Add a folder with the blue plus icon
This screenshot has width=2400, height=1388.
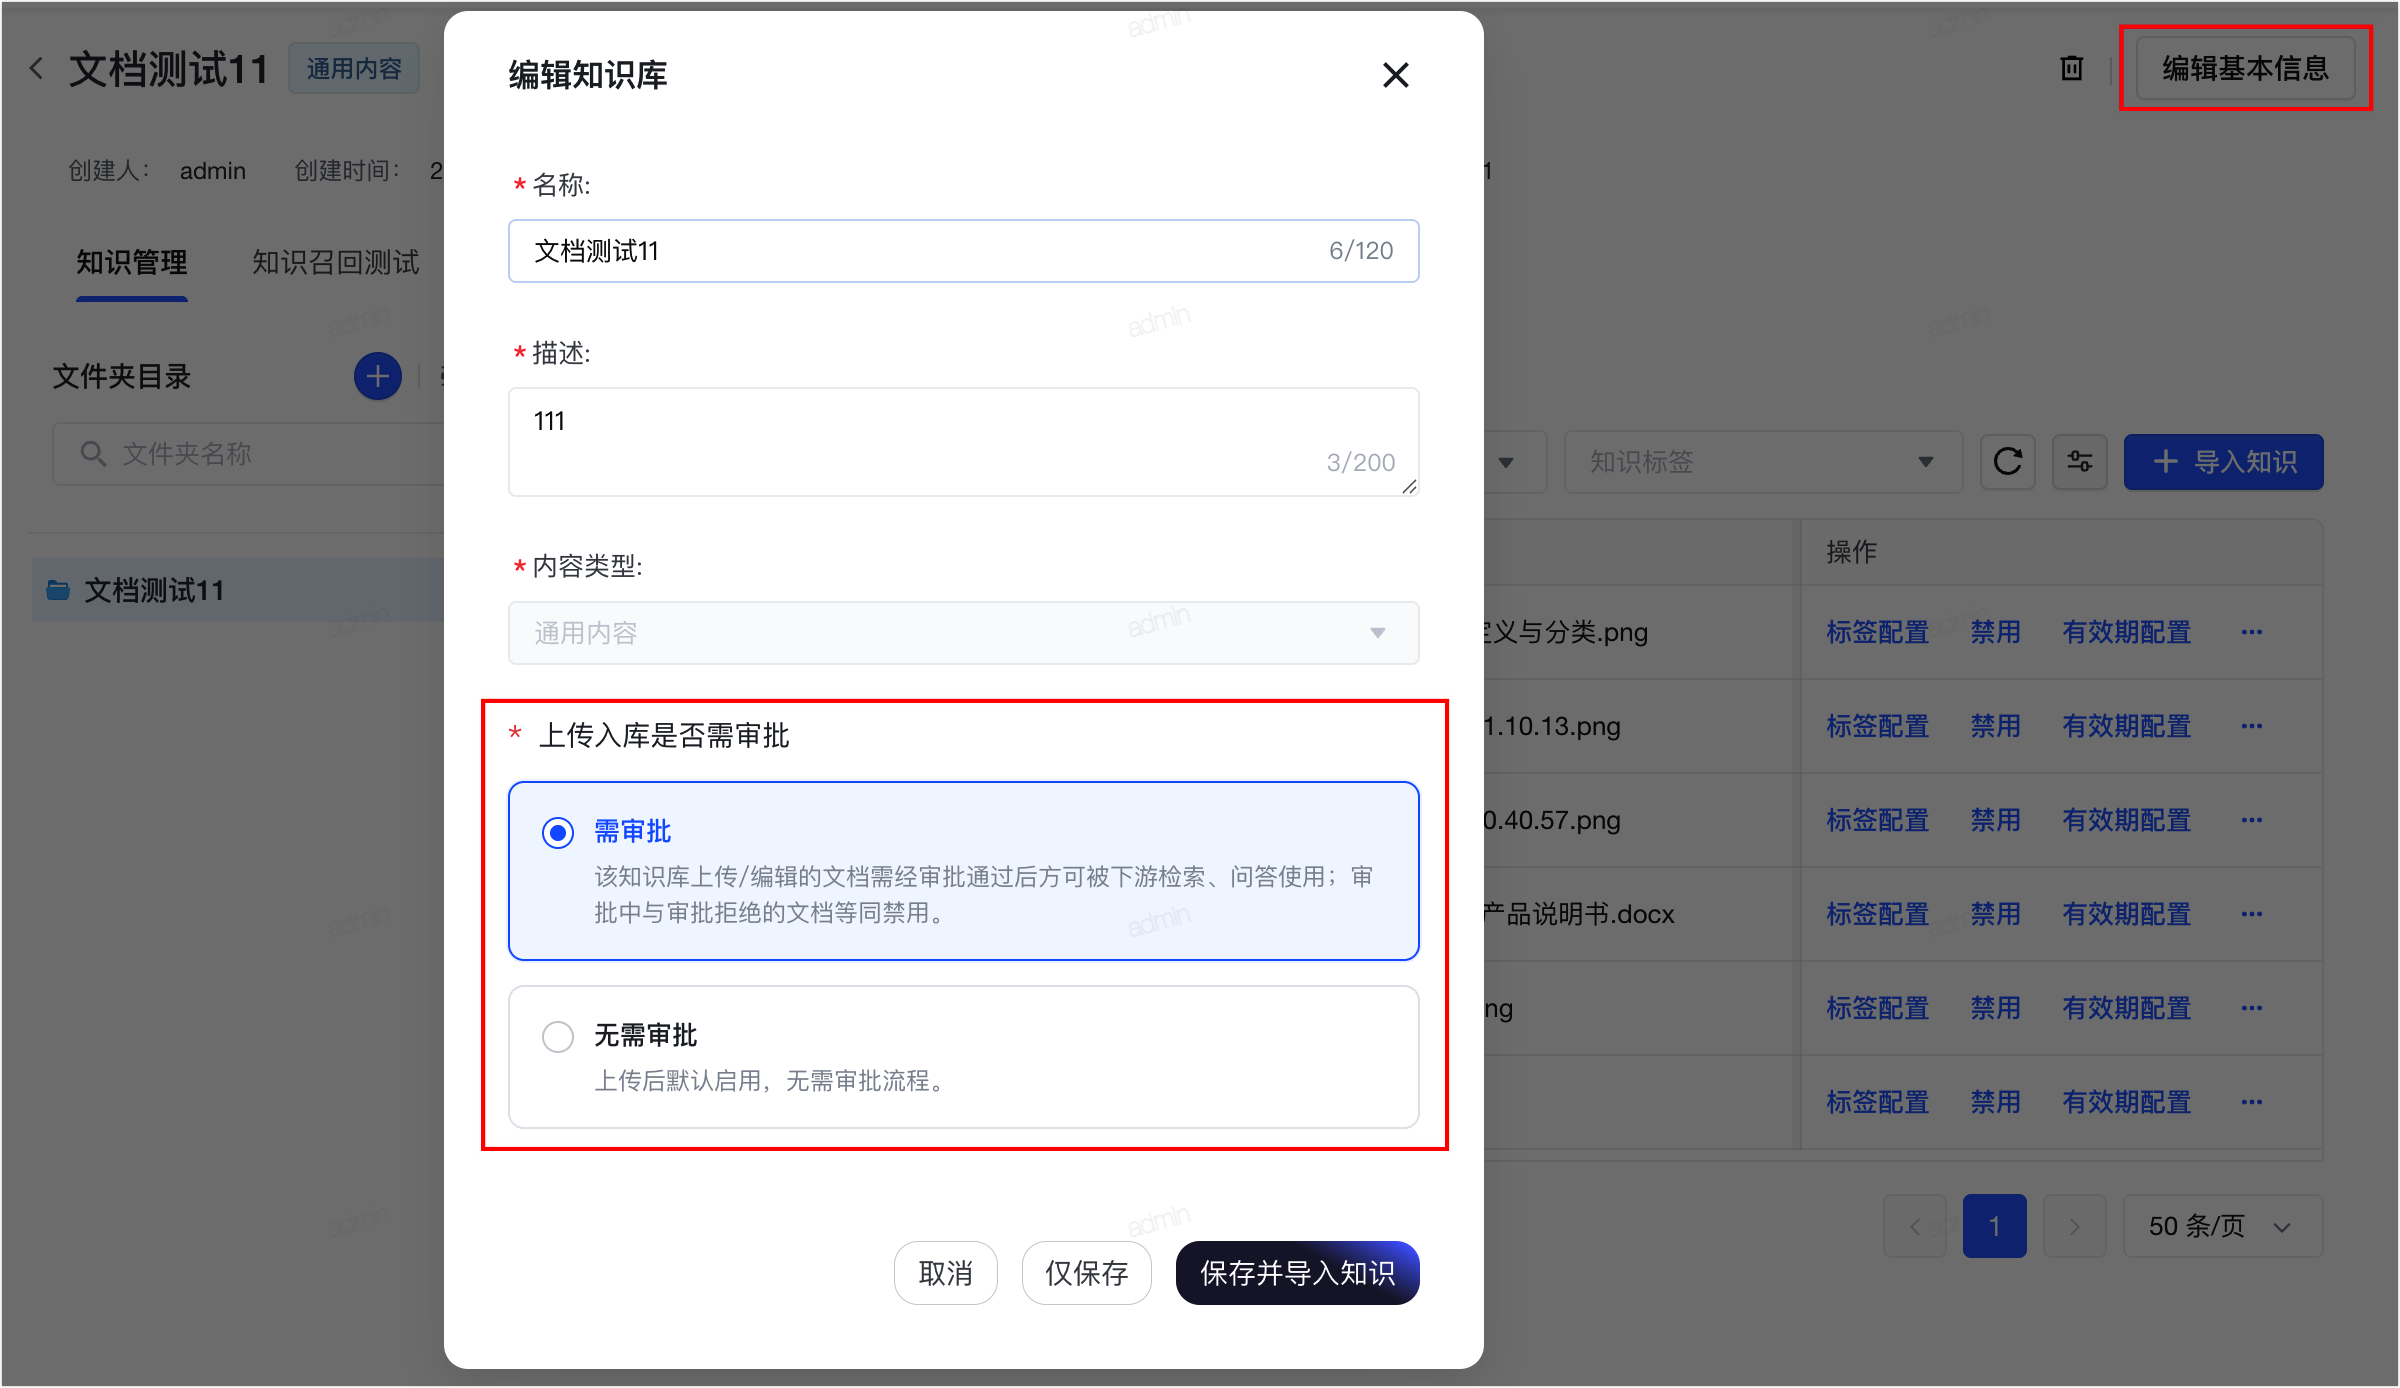pos(377,377)
